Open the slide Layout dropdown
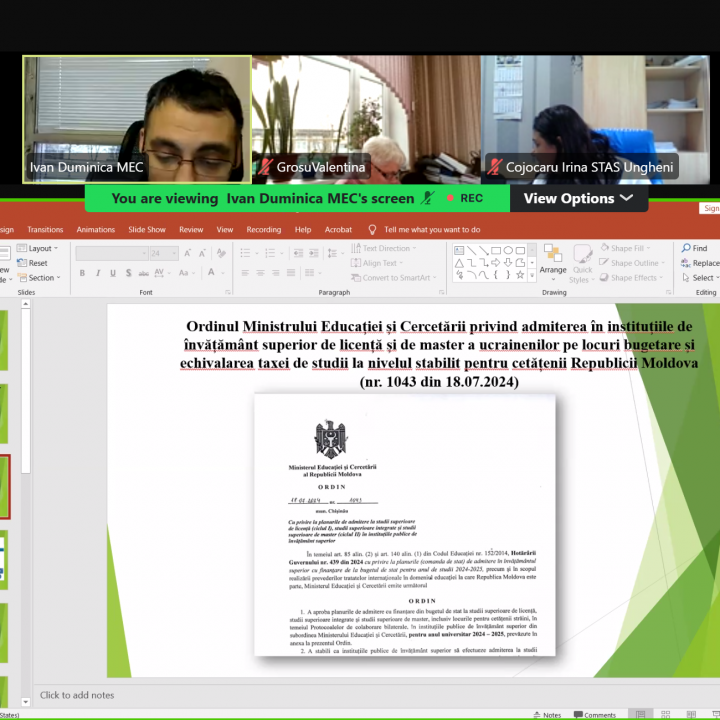The height and width of the screenshot is (720, 720). [x=41, y=248]
